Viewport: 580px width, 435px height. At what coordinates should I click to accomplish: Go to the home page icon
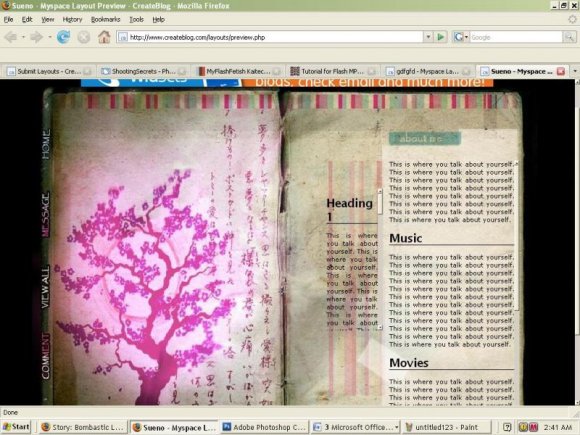click(104, 37)
